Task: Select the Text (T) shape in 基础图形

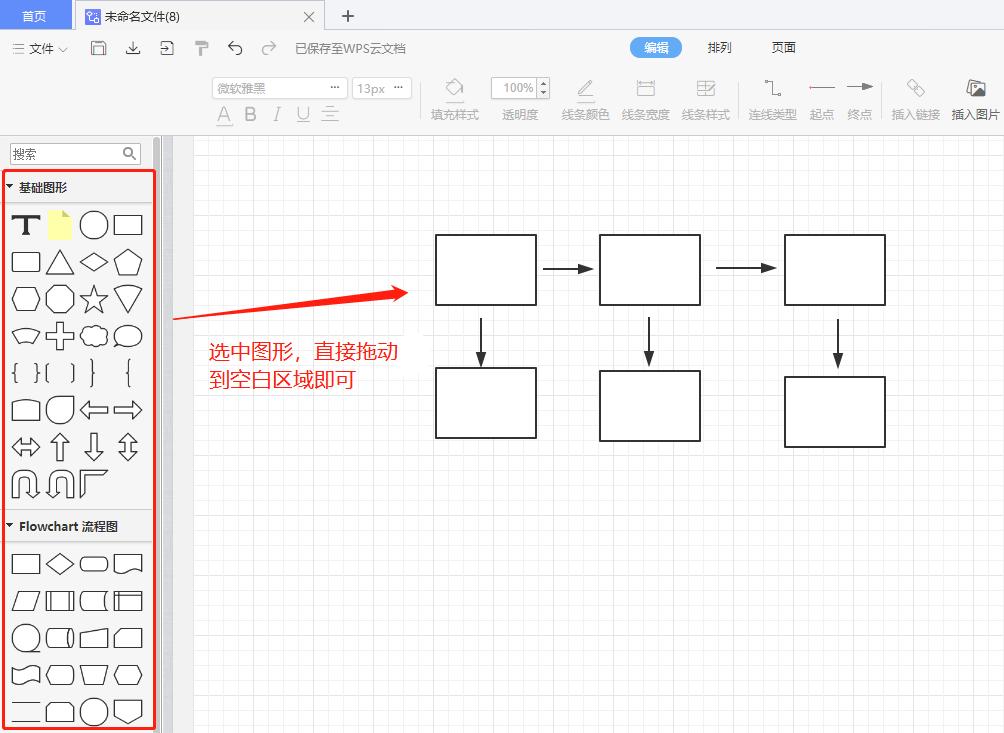Action: tap(25, 225)
